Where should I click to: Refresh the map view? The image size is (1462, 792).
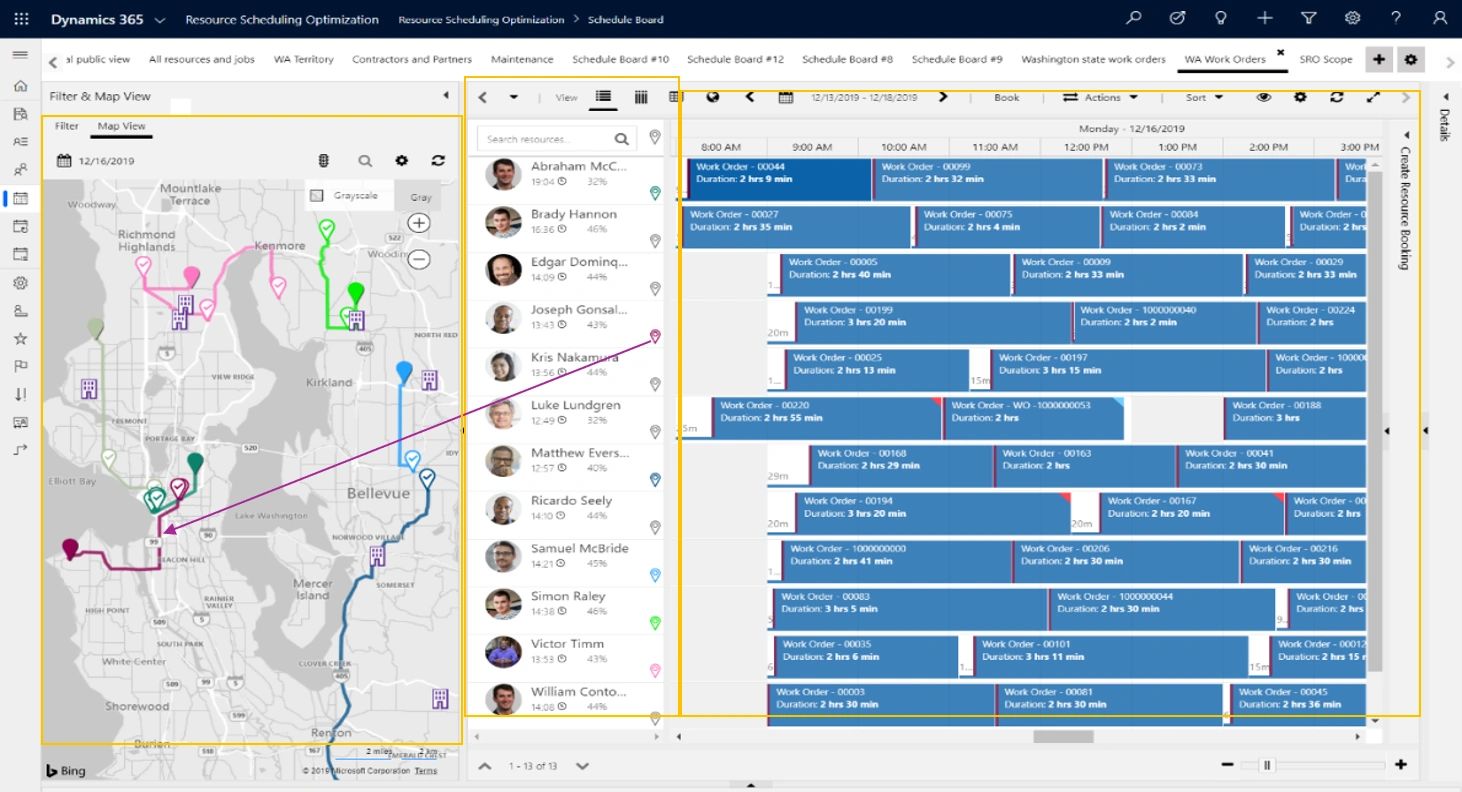click(438, 161)
